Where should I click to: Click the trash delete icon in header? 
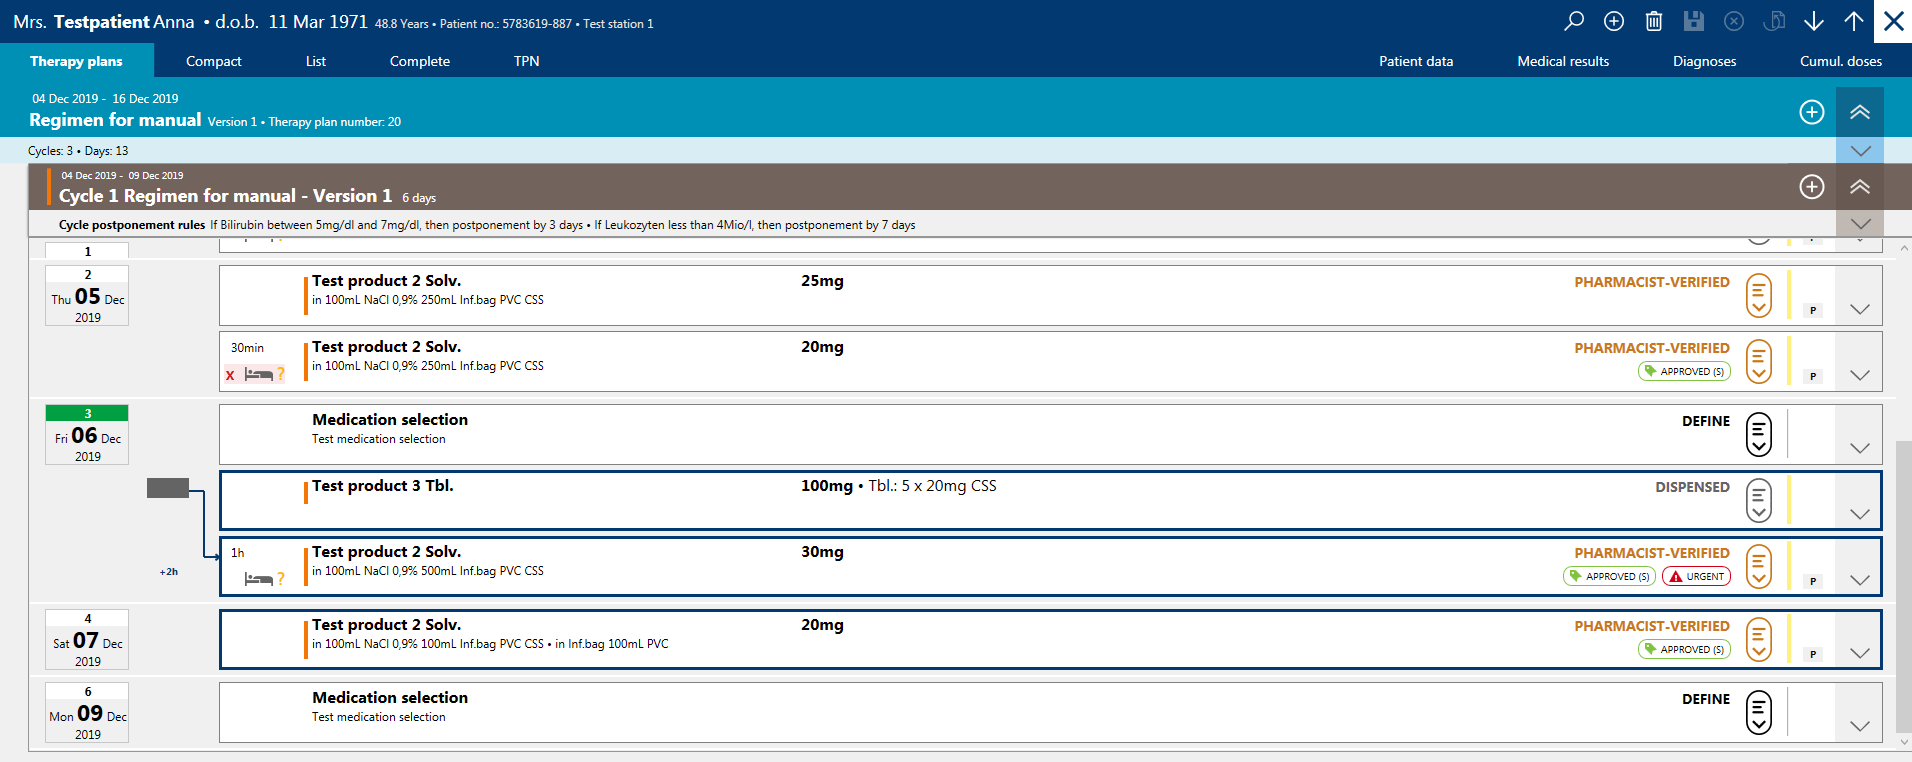1654,21
